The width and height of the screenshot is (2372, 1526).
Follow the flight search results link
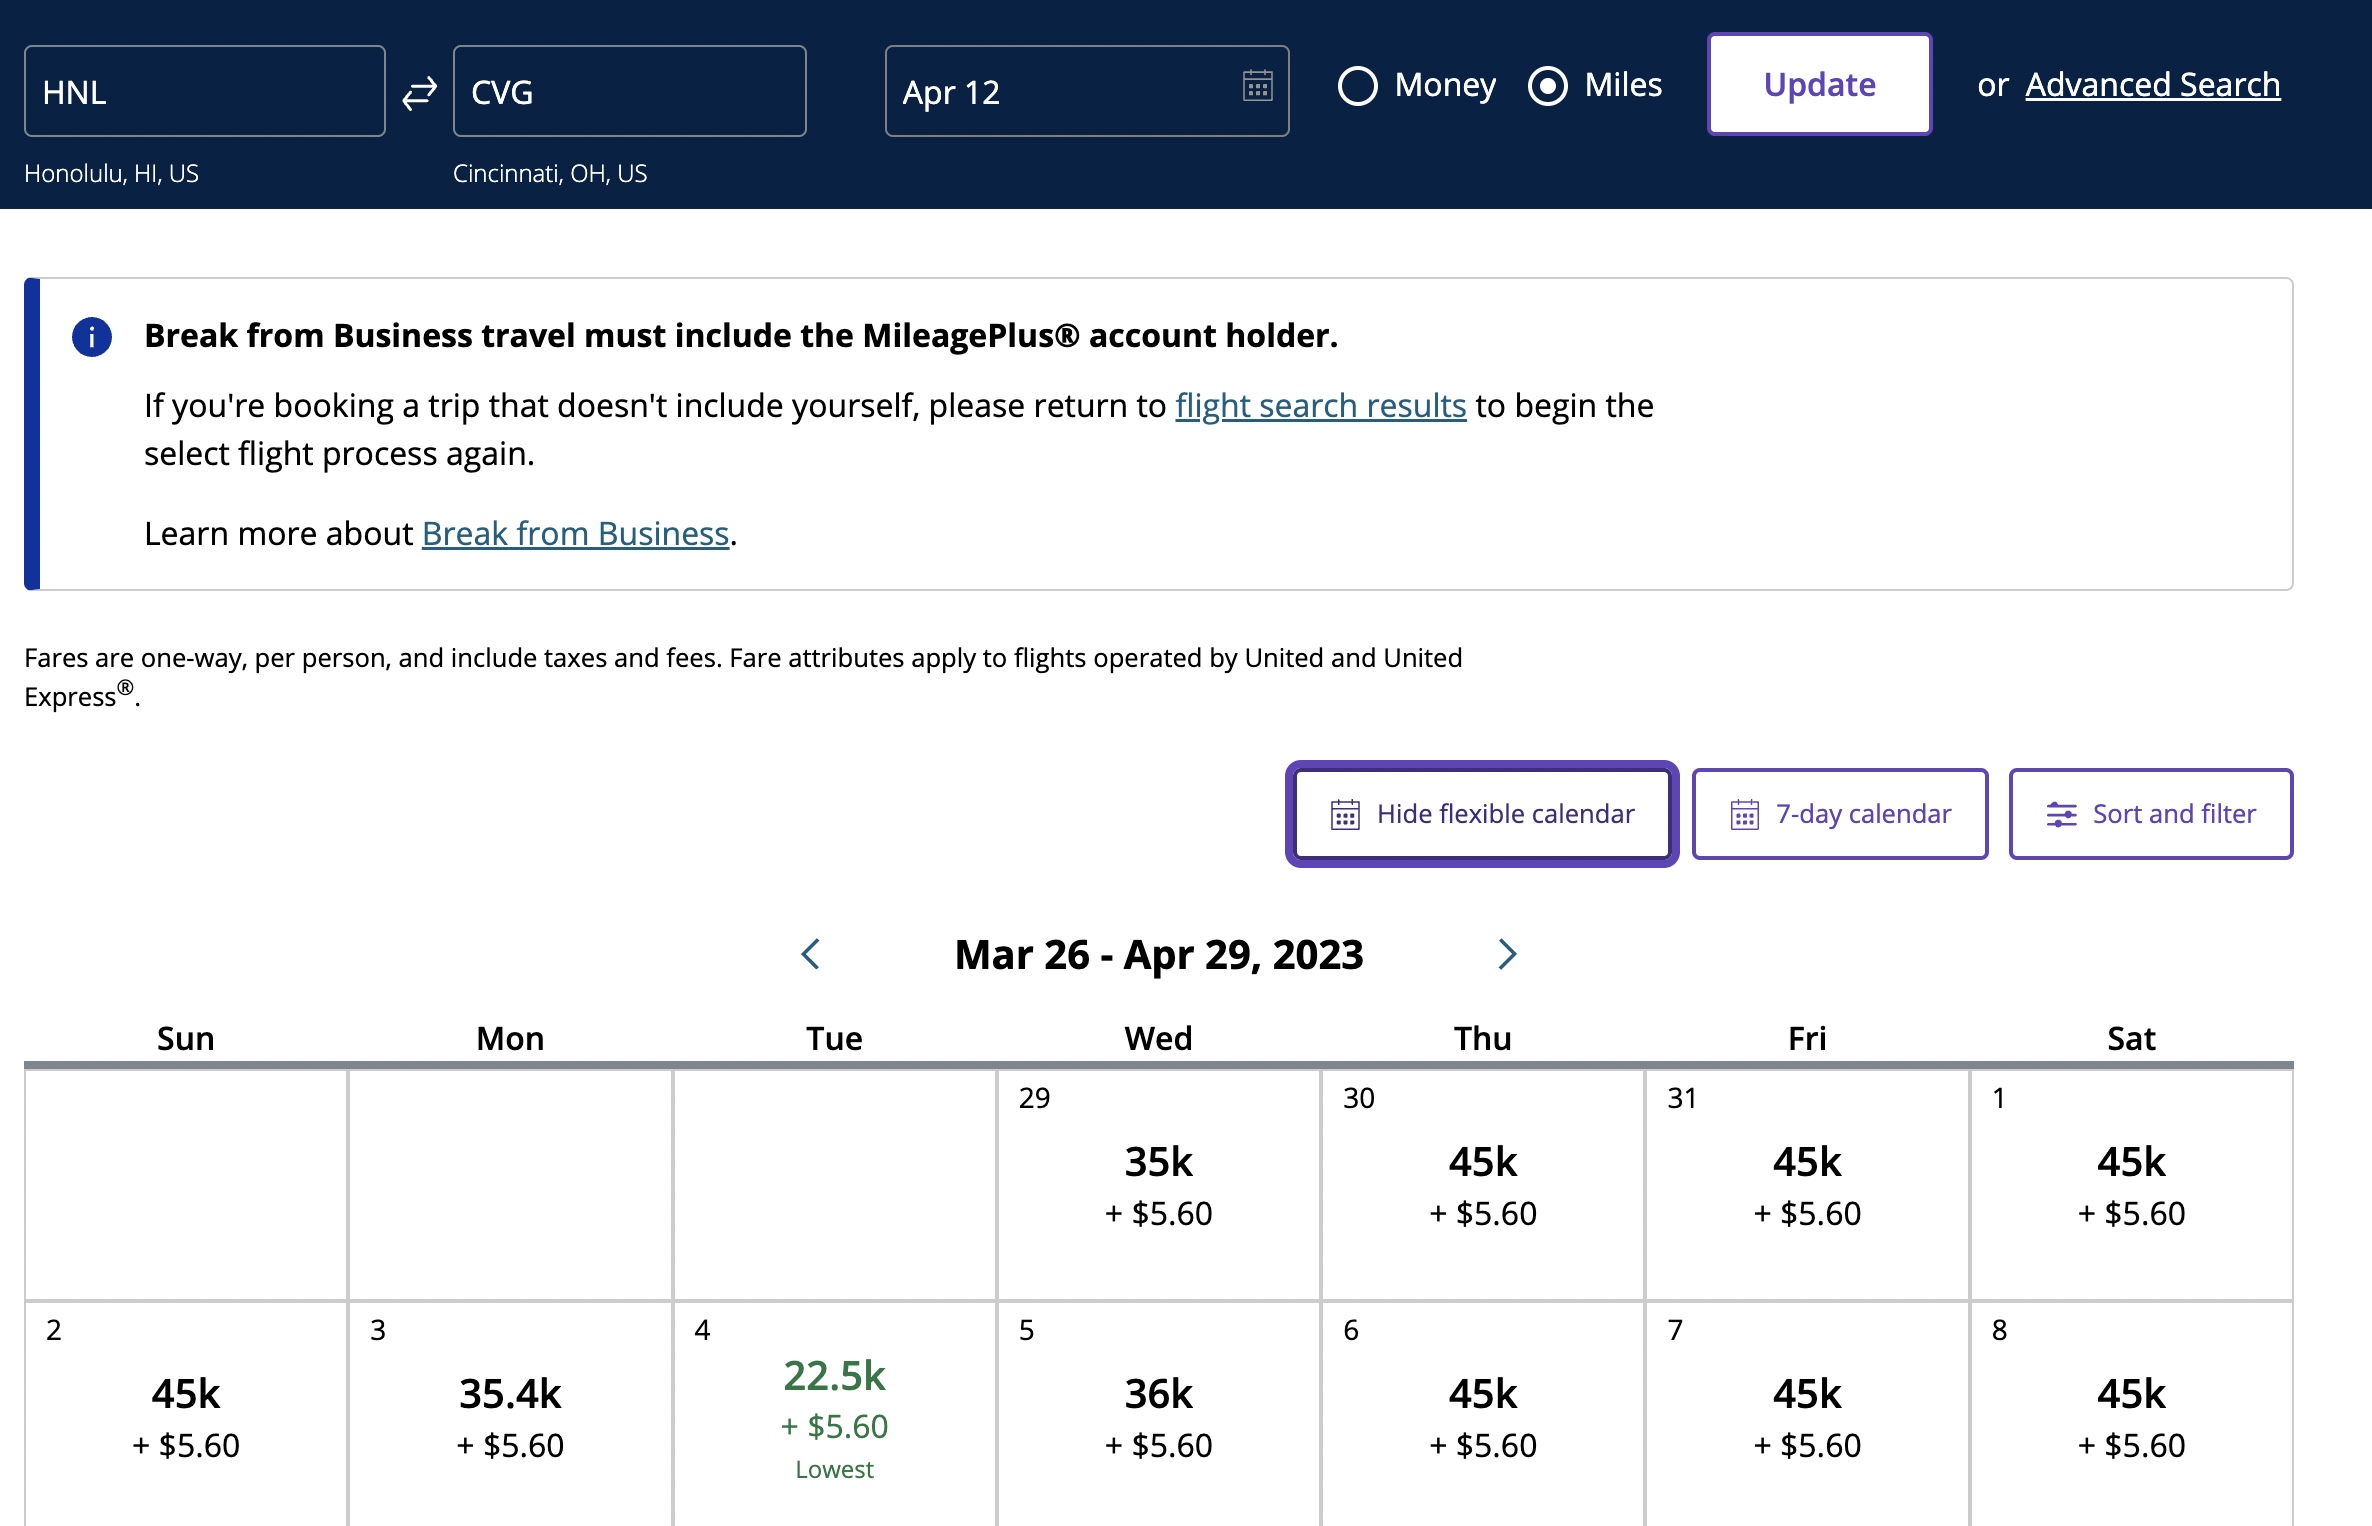pos(1320,406)
